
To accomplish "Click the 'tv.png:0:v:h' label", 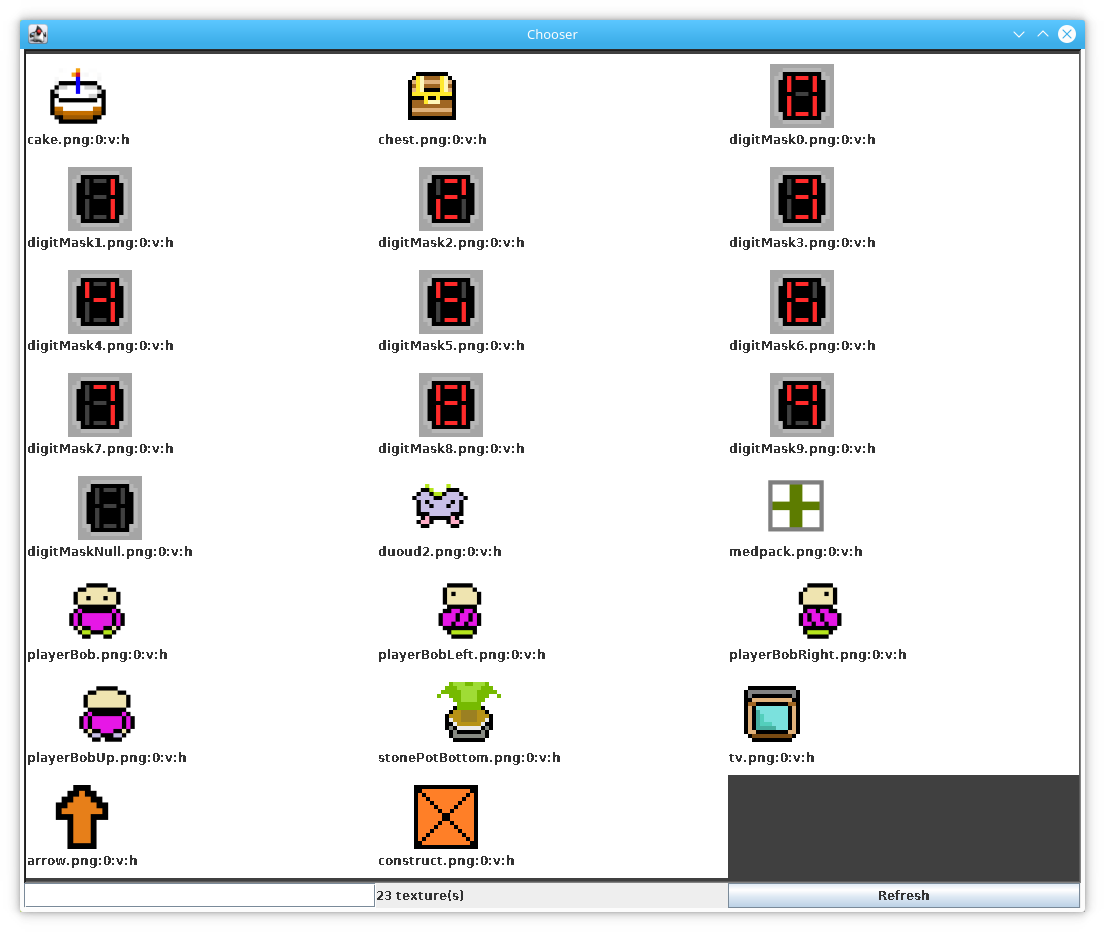I will (x=772, y=757).
